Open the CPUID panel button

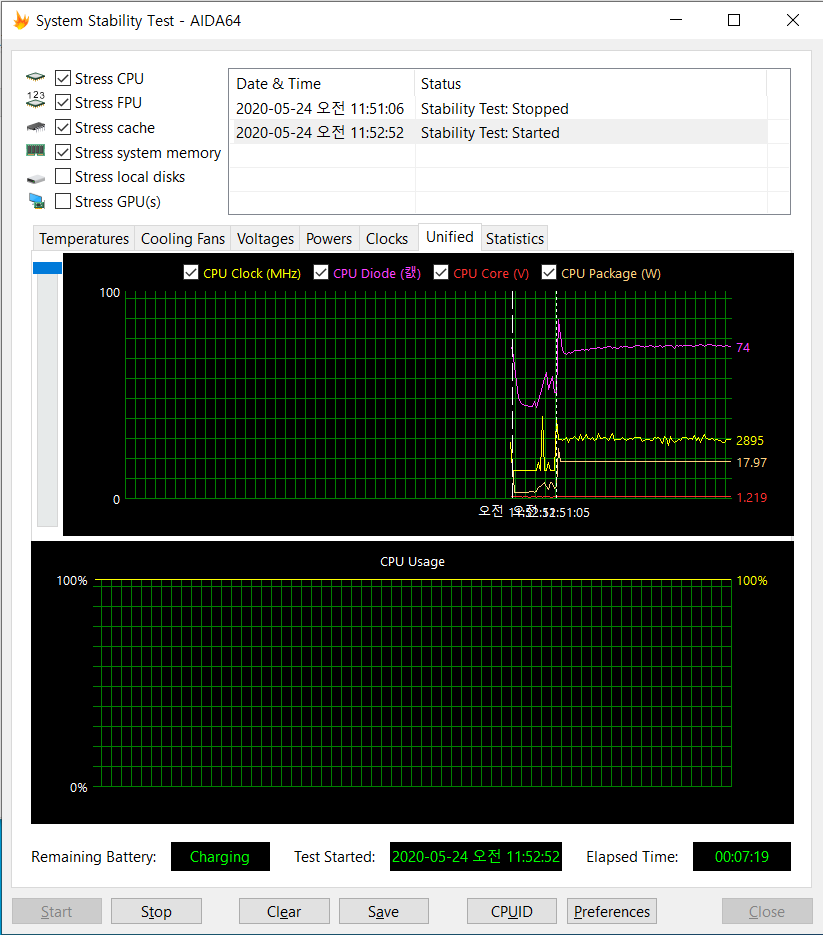[x=512, y=911]
